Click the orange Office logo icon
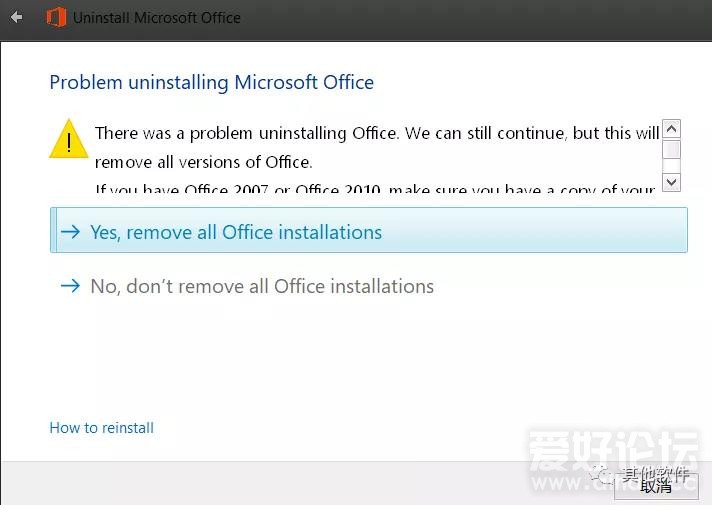This screenshot has height=505, width=712. (x=56, y=17)
